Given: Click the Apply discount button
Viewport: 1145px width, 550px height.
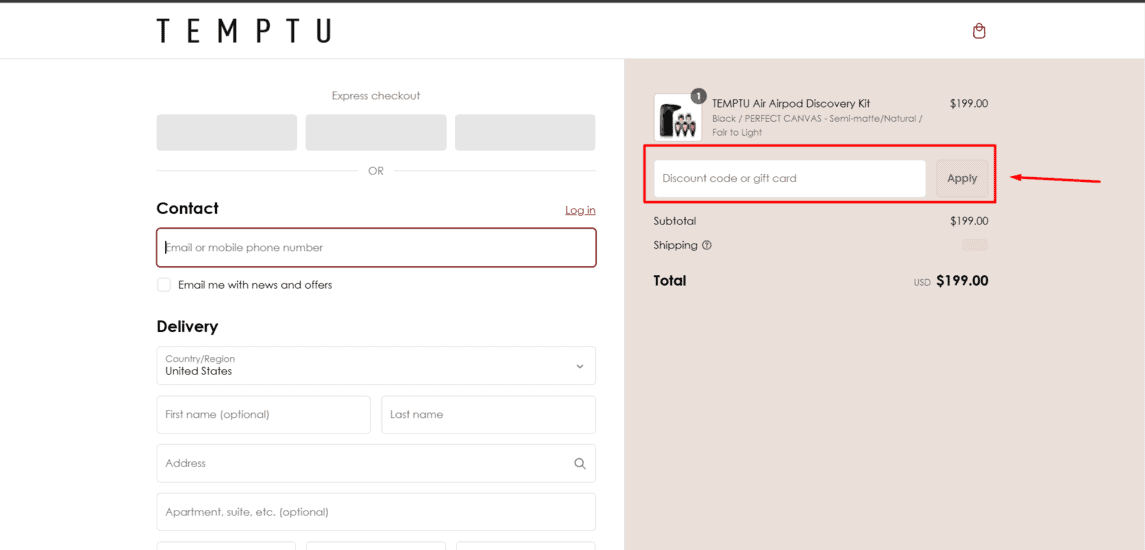Looking at the screenshot, I should coord(962,178).
